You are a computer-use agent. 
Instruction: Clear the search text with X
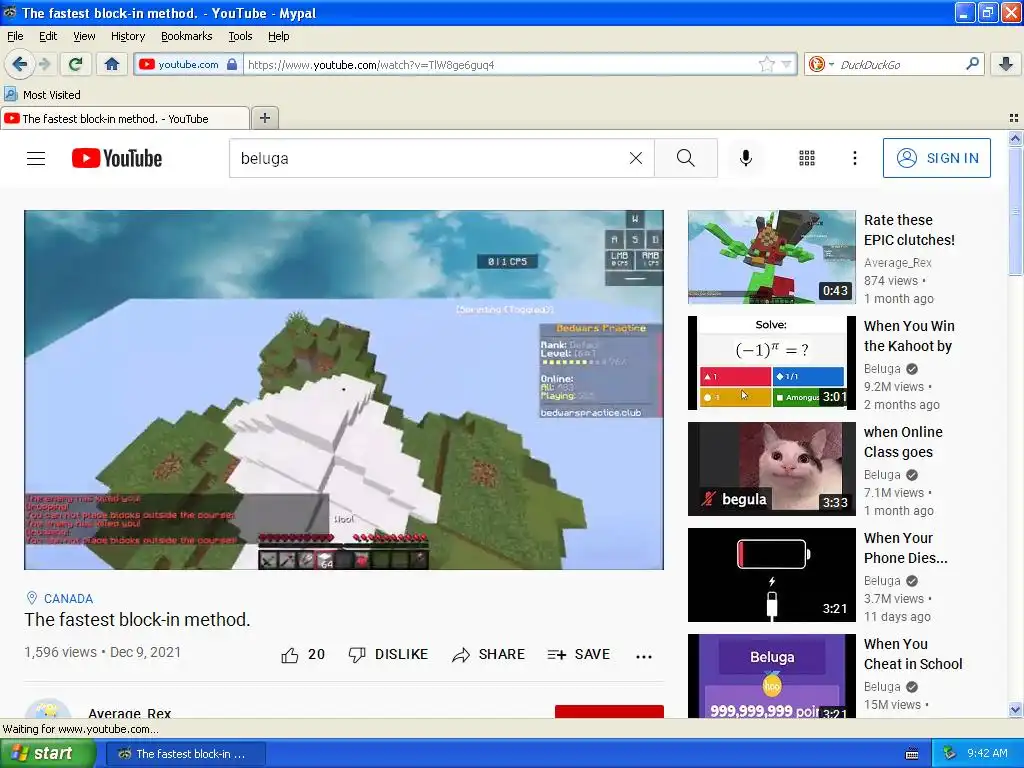tap(635, 158)
